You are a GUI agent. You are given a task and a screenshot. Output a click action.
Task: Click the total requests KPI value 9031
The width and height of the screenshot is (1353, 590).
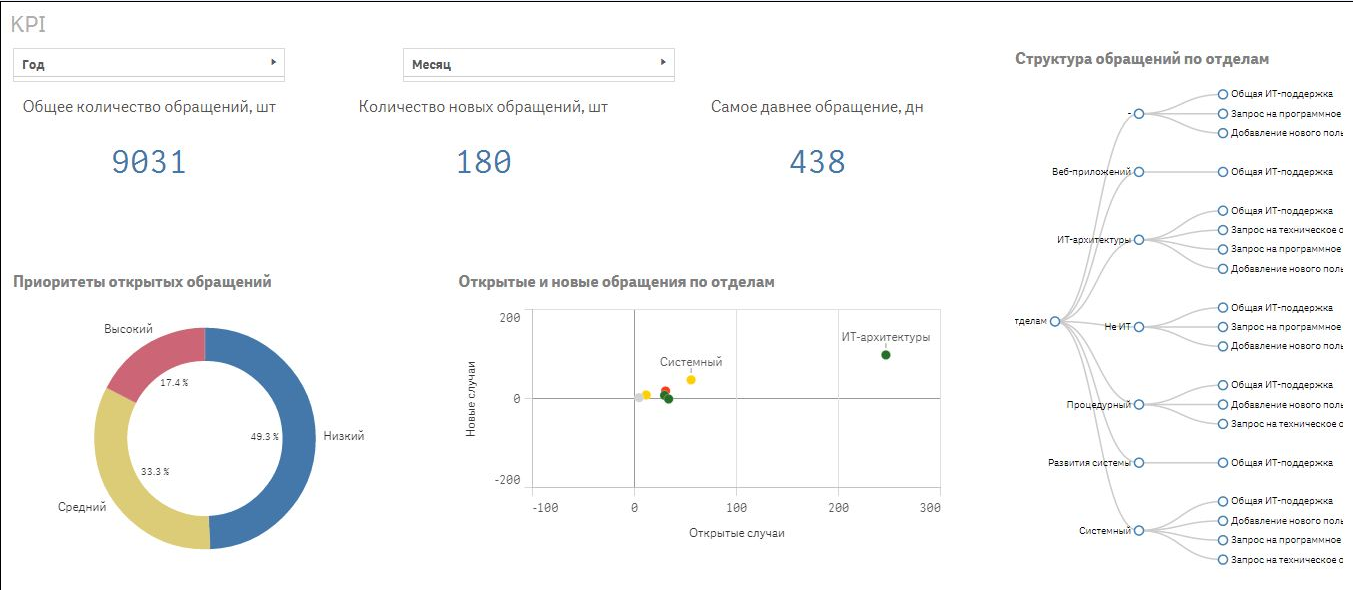149,162
